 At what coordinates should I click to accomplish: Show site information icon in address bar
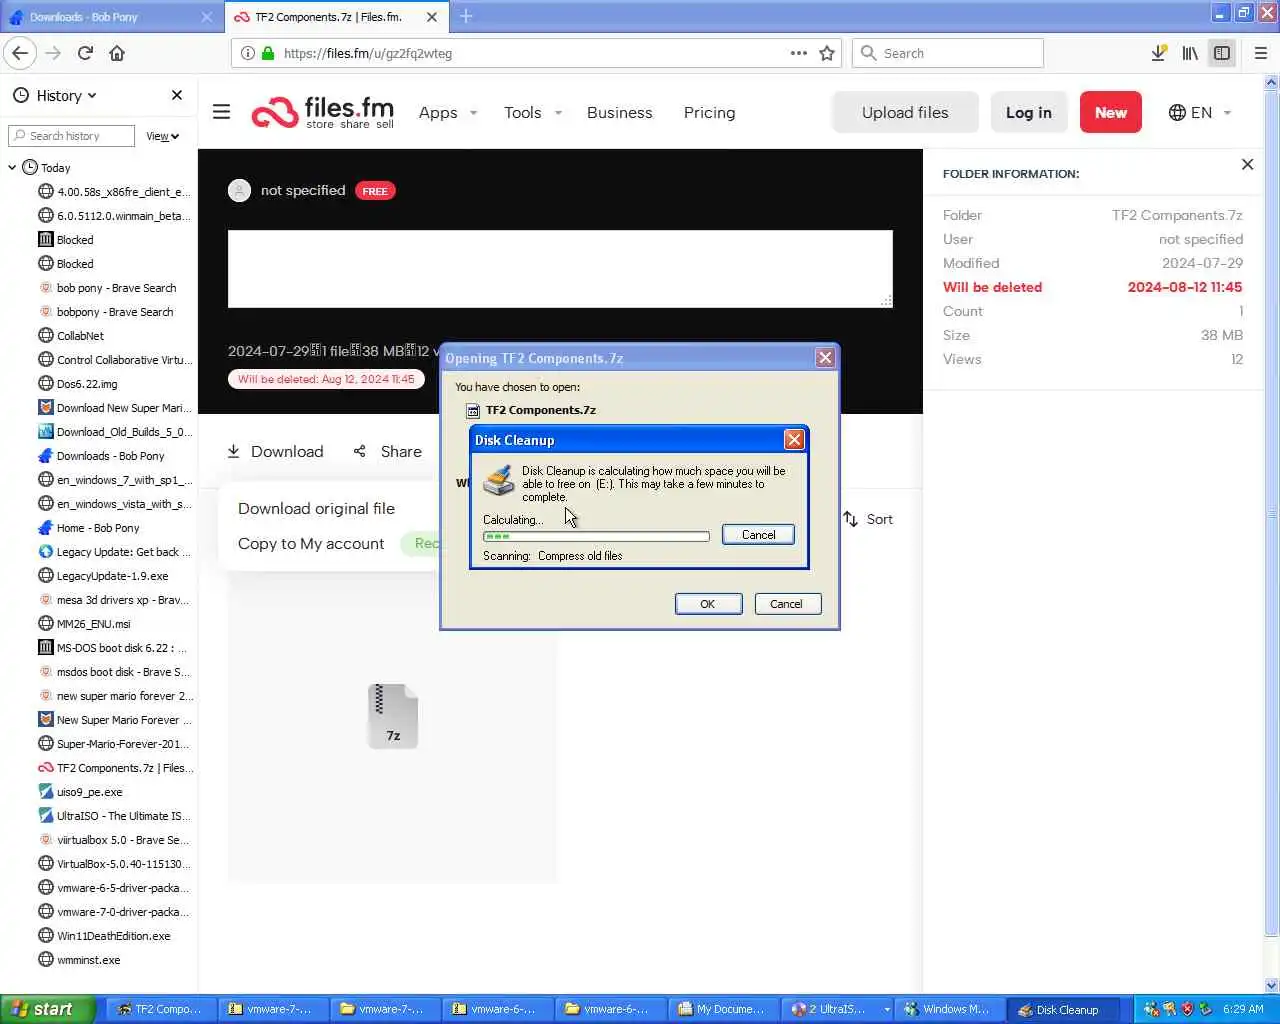pos(248,53)
